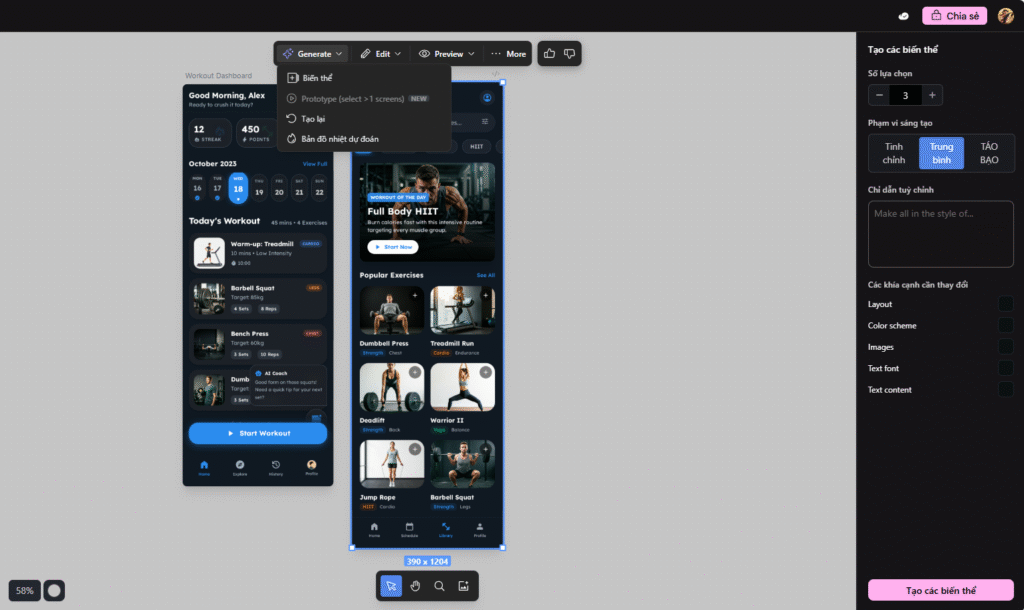Click the magnifier search tool
Image resolution: width=1024 pixels, height=610 pixels.
[439, 586]
